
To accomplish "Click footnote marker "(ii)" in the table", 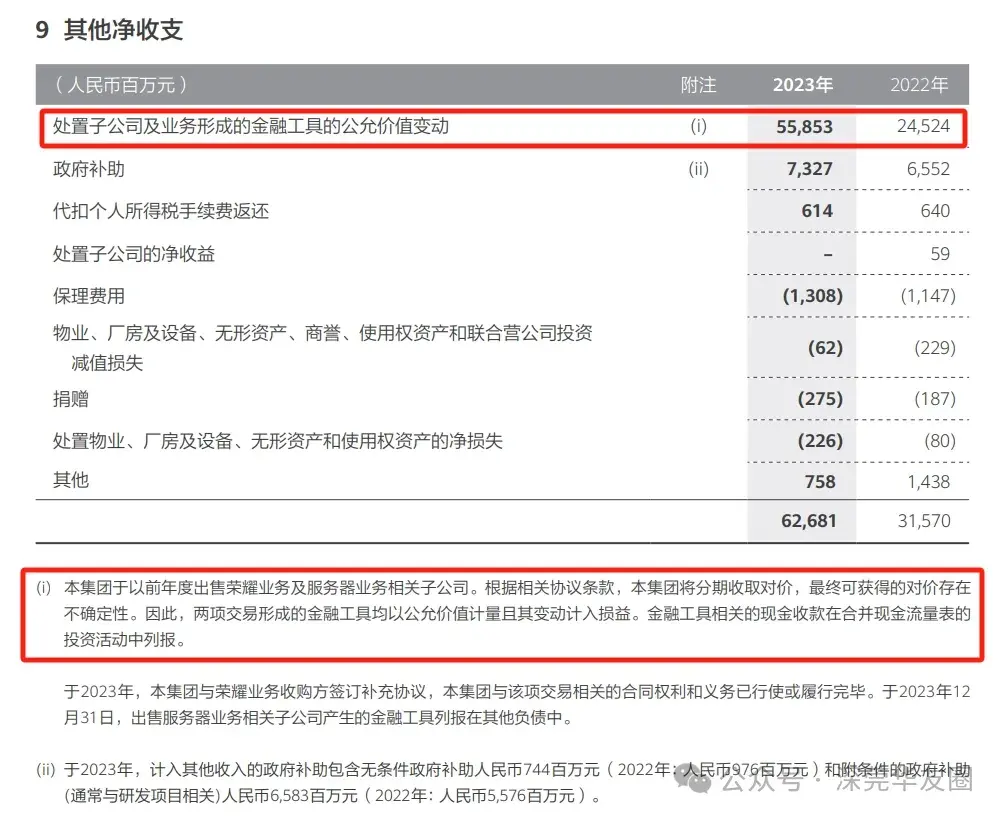I will point(698,169).
